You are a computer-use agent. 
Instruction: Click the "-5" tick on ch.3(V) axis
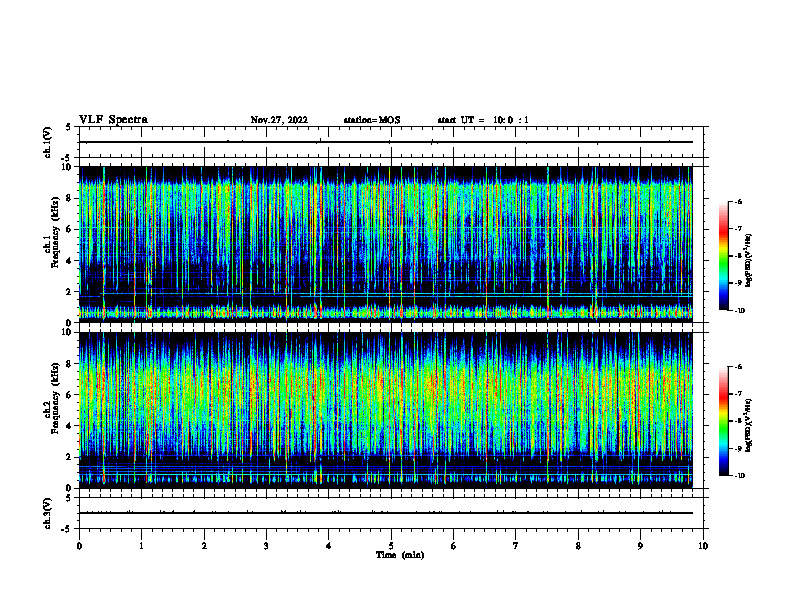point(67,529)
